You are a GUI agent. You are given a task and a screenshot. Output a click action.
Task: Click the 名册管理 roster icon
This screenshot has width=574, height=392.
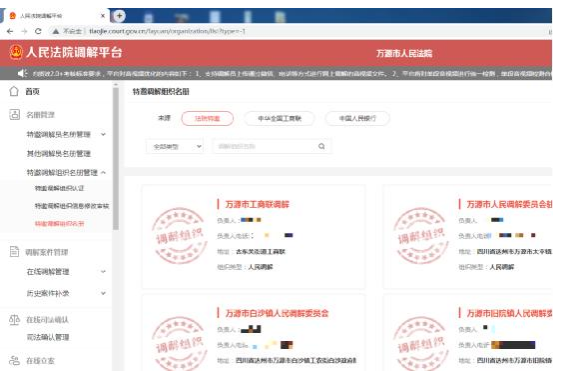pyautogui.click(x=14, y=115)
